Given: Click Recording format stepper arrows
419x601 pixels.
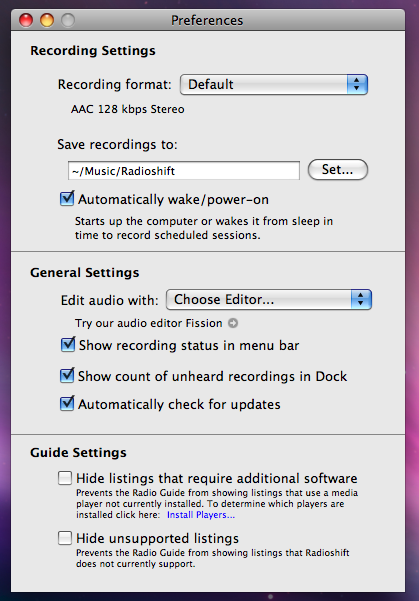Looking at the screenshot, I should coord(357,84).
